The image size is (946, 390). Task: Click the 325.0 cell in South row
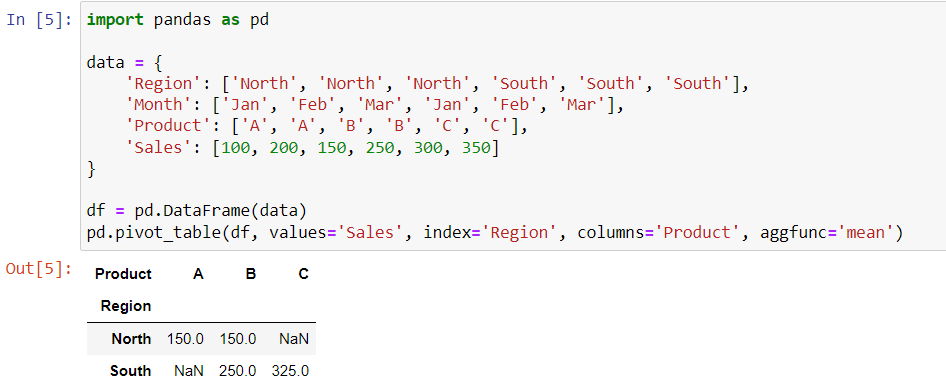click(x=290, y=371)
